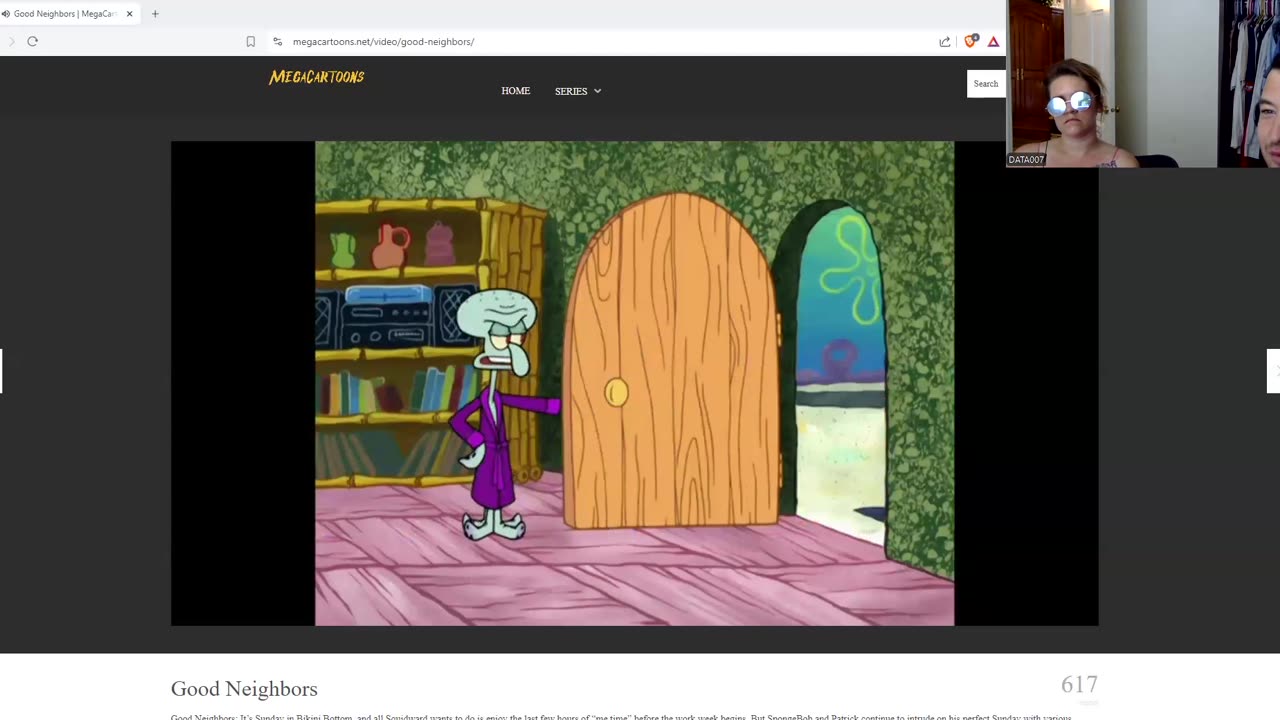The width and height of the screenshot is (1280, 720).
Task: Click the tab audio speaker icon
Action: (x=6, y=14)
